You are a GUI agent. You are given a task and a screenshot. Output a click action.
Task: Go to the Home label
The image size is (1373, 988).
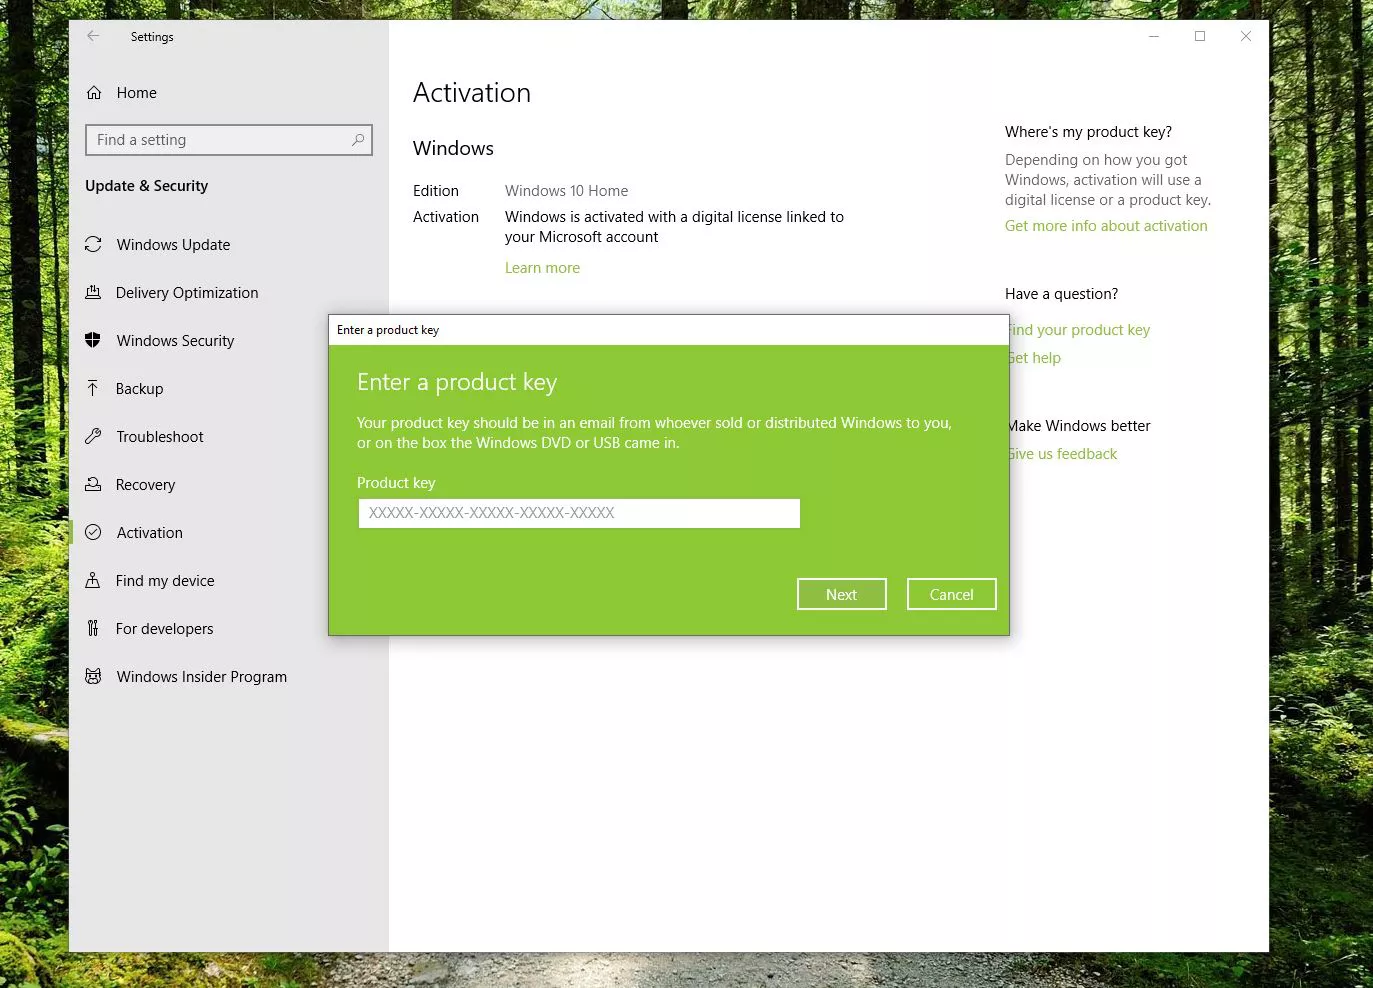click(136, 93)
